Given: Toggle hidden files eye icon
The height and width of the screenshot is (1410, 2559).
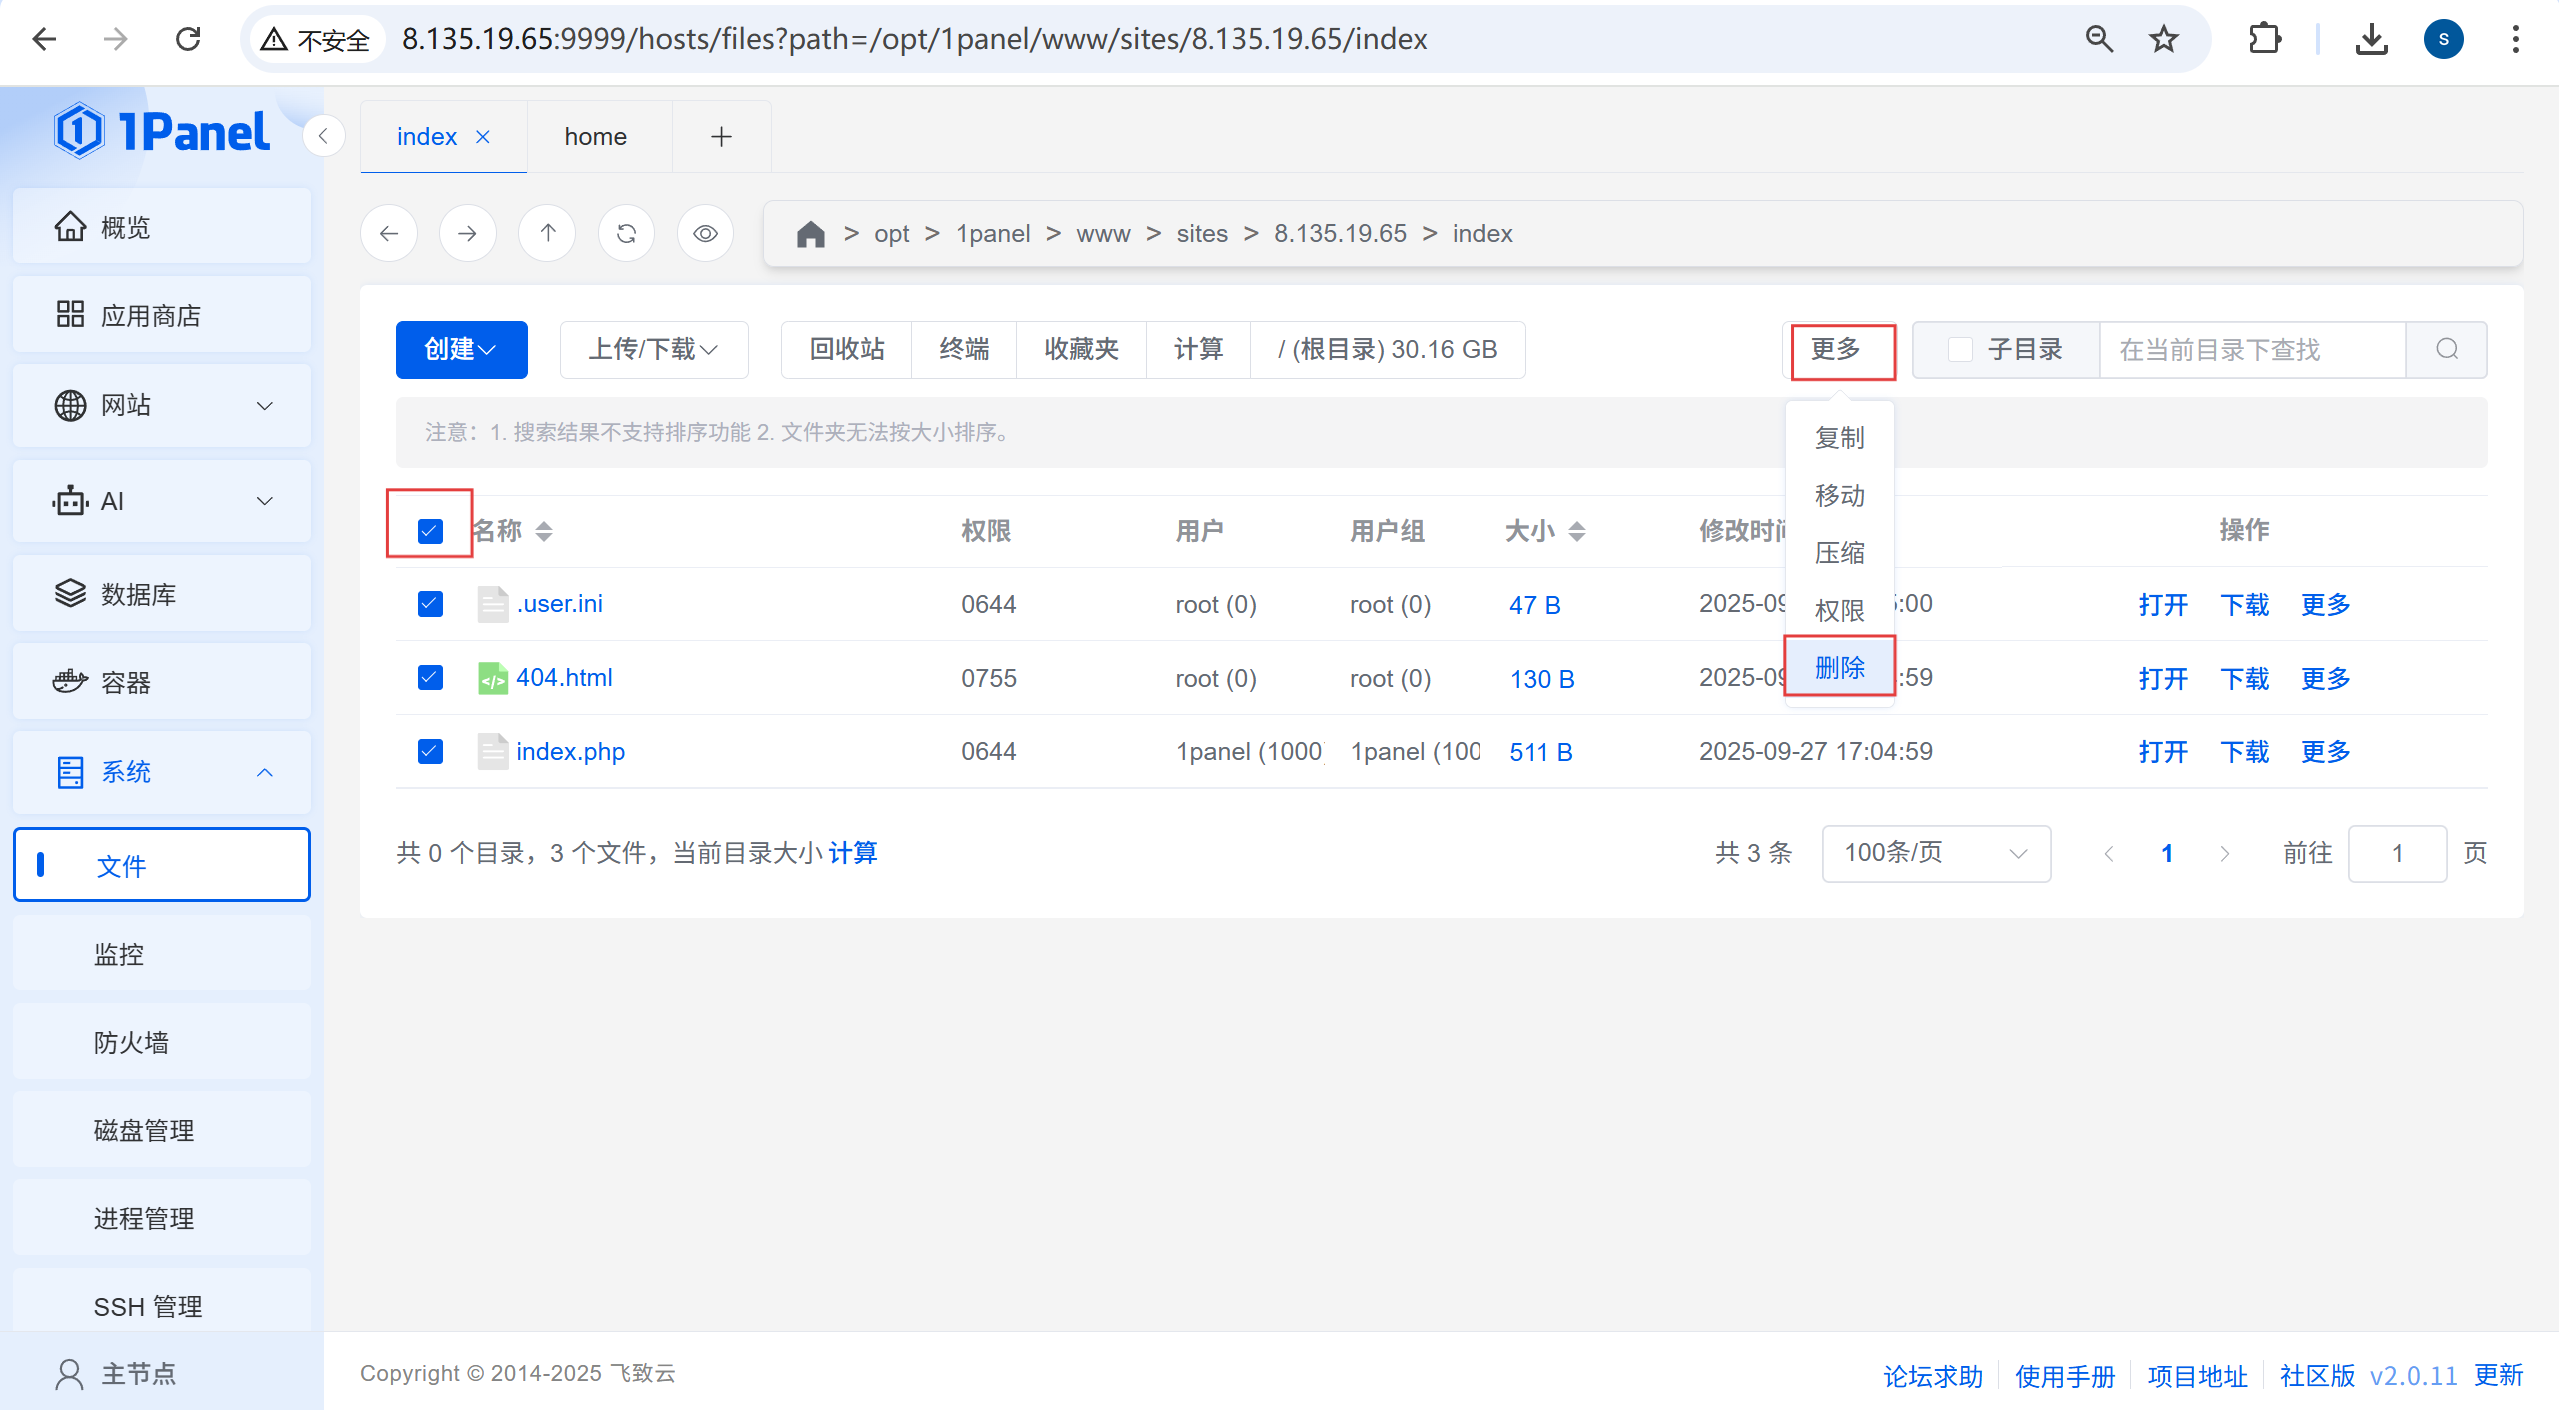Looking at the screenshot, I should (x=705, y=234).
